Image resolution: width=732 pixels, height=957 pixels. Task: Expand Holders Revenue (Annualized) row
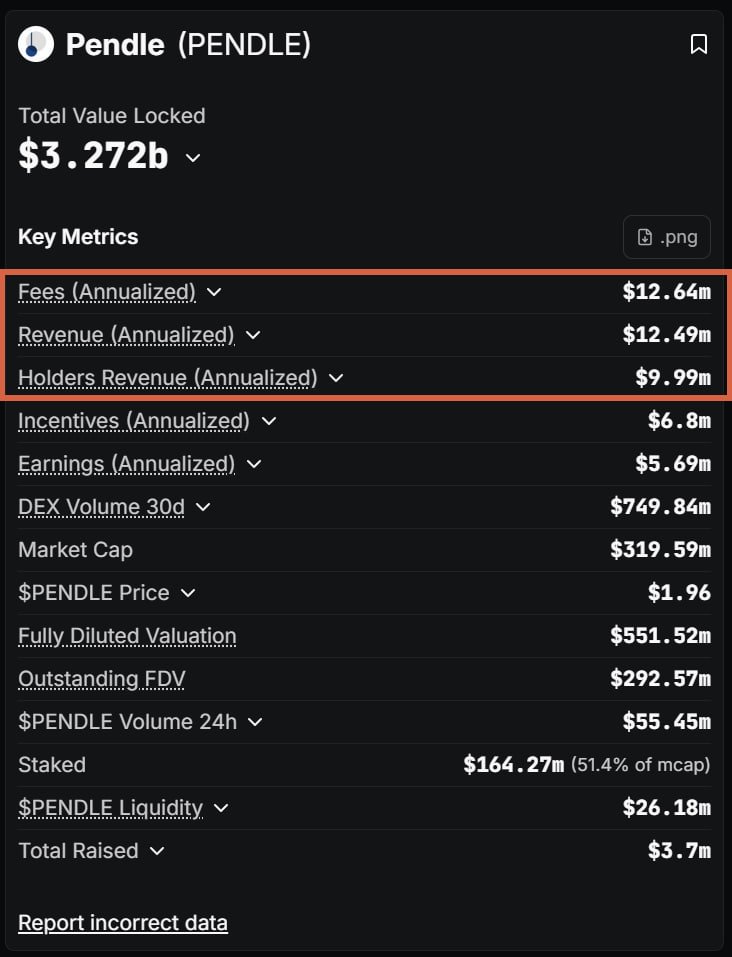click(x=336, y=378)
